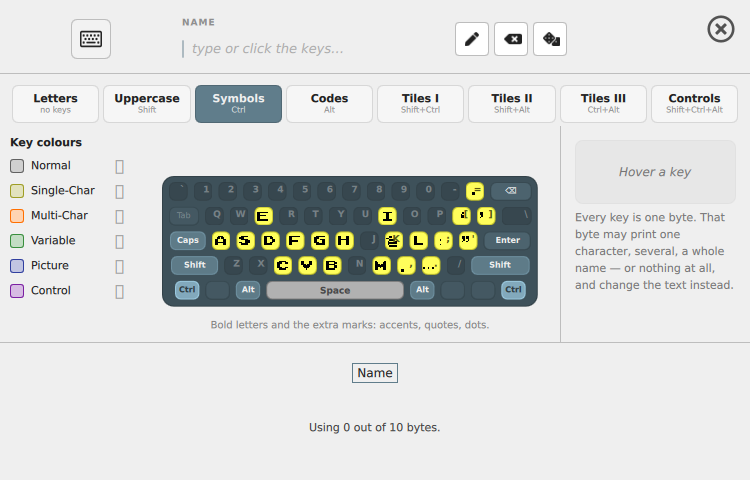Click the keyboard's backspace key
Viewport: 750px width, 480px height.
tap(511, 191)
